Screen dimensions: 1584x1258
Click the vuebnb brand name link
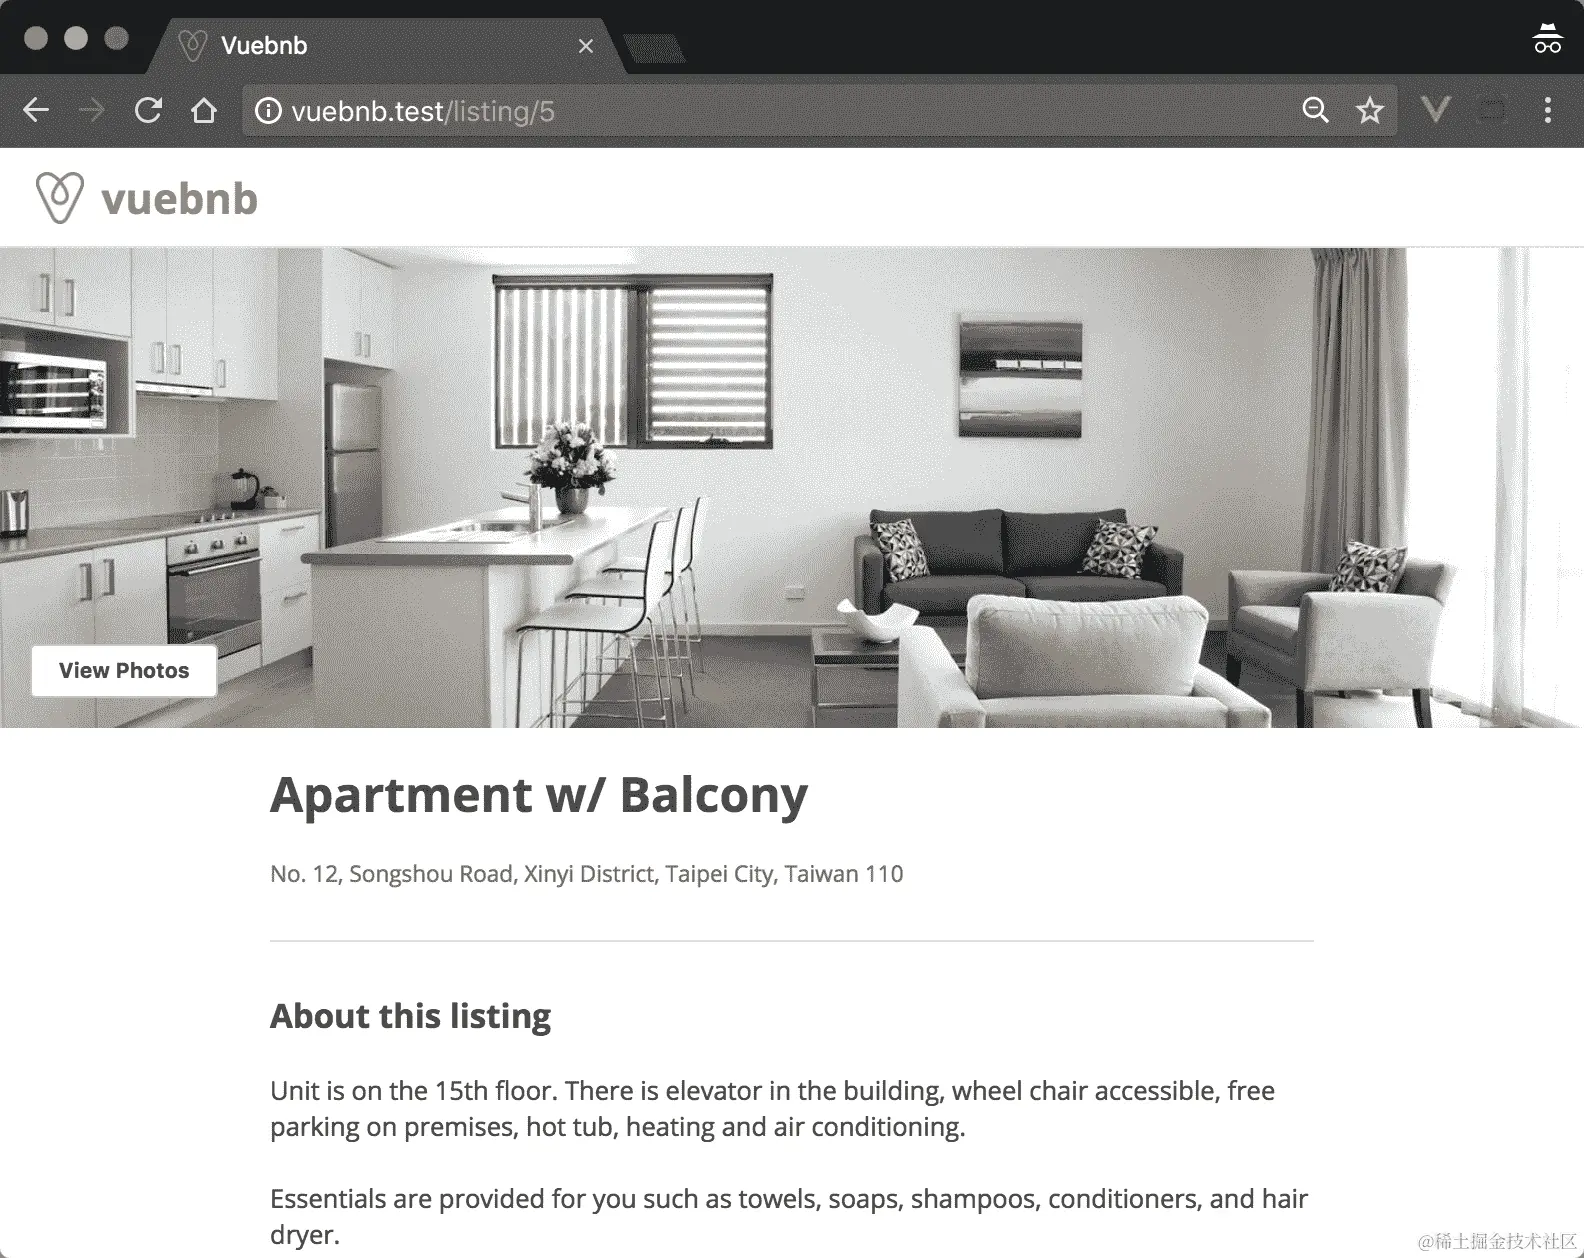[x=180, y=198]
